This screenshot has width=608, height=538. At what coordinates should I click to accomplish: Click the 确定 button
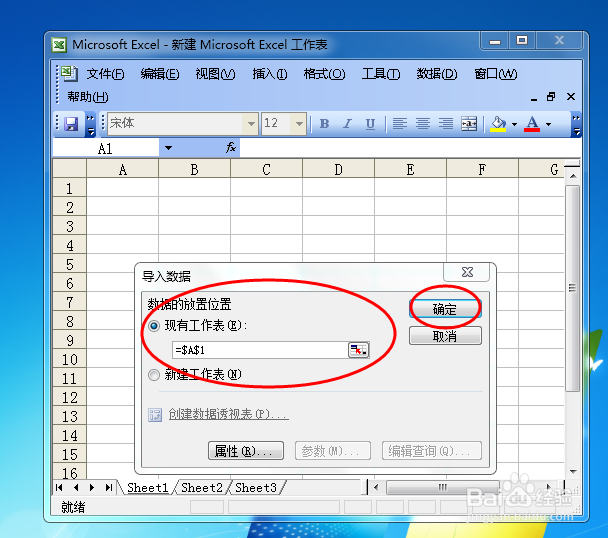click(x=445, y=309)
